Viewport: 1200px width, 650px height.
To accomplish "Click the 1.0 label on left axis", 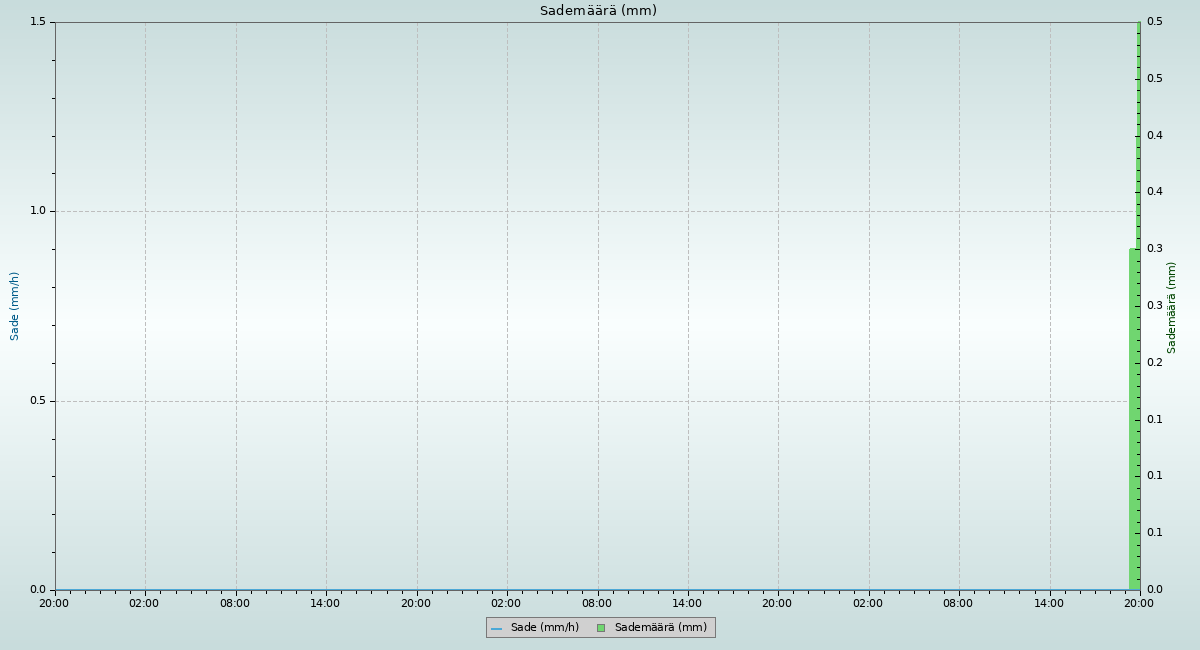I will (x=38, y=211).
